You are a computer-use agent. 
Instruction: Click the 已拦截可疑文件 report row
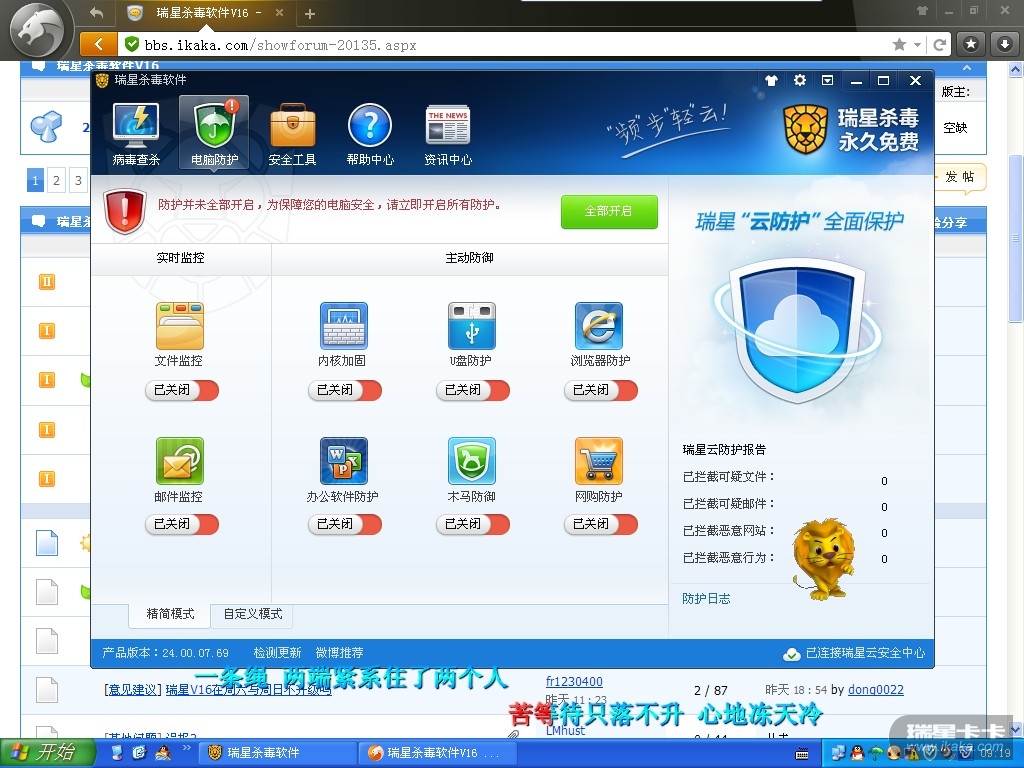coord(786,478)
